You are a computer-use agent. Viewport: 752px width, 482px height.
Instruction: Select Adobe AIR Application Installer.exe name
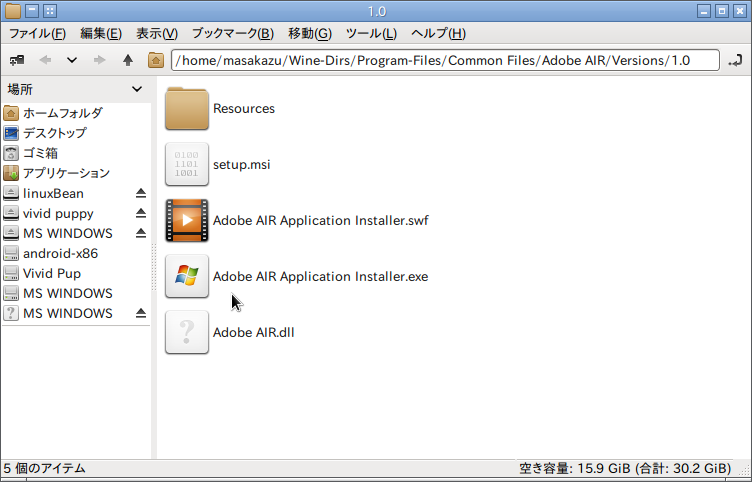click(320, 277)
